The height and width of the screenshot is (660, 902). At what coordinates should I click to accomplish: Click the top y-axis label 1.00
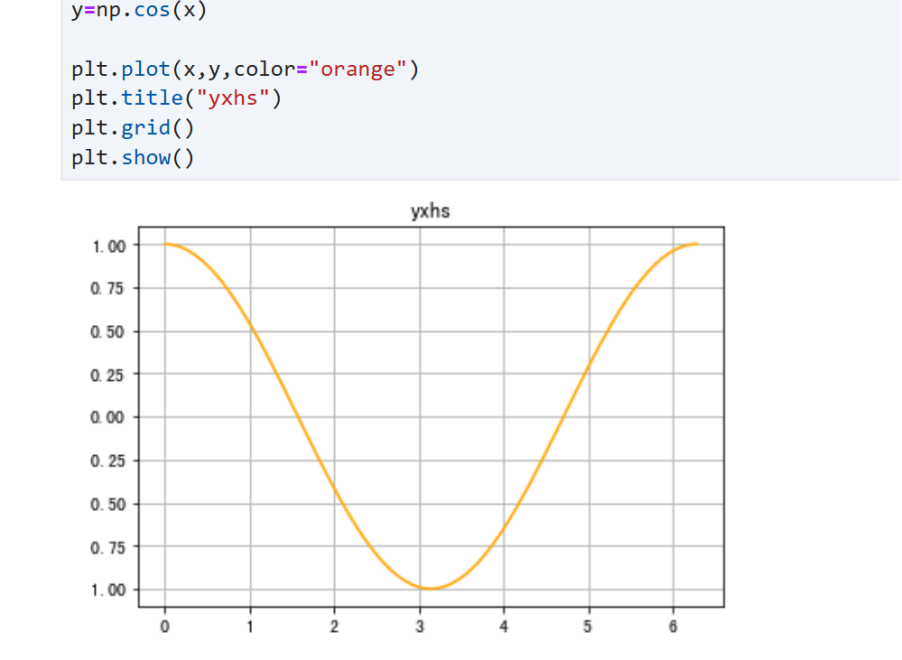coord(109,246)
